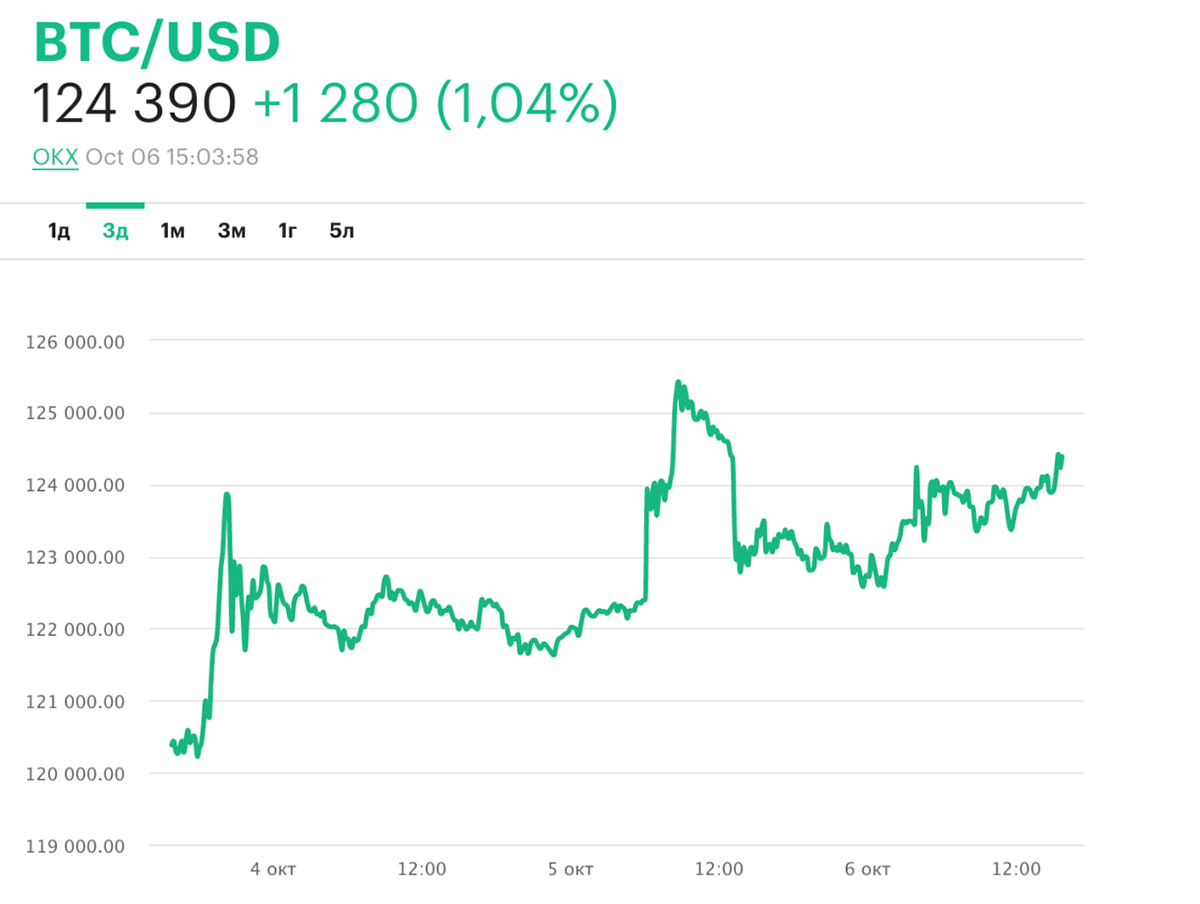The height and width of the screenshot is (904, 1200).
Task: Click the 5 окт date marker
Action: pyautogui.click(x=571, y=869)
